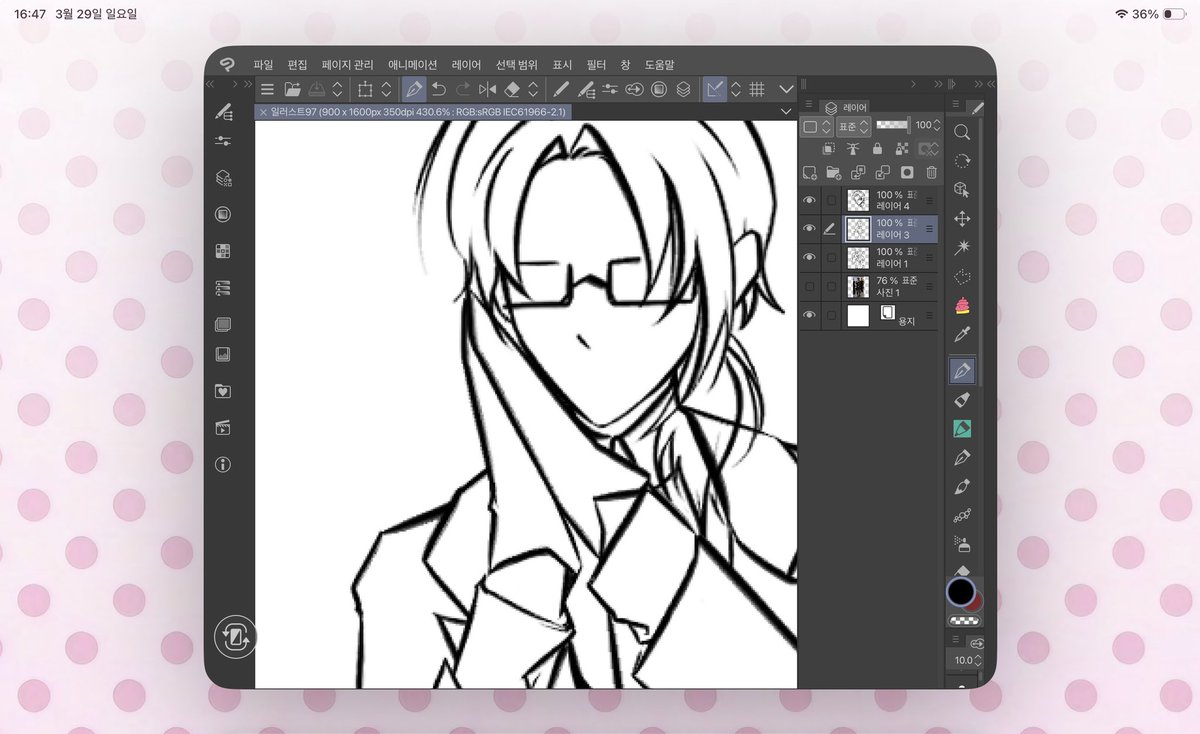1200x734 pixels.
Task: Hide the 용지 paper layer
Action: tap(809, 316)
